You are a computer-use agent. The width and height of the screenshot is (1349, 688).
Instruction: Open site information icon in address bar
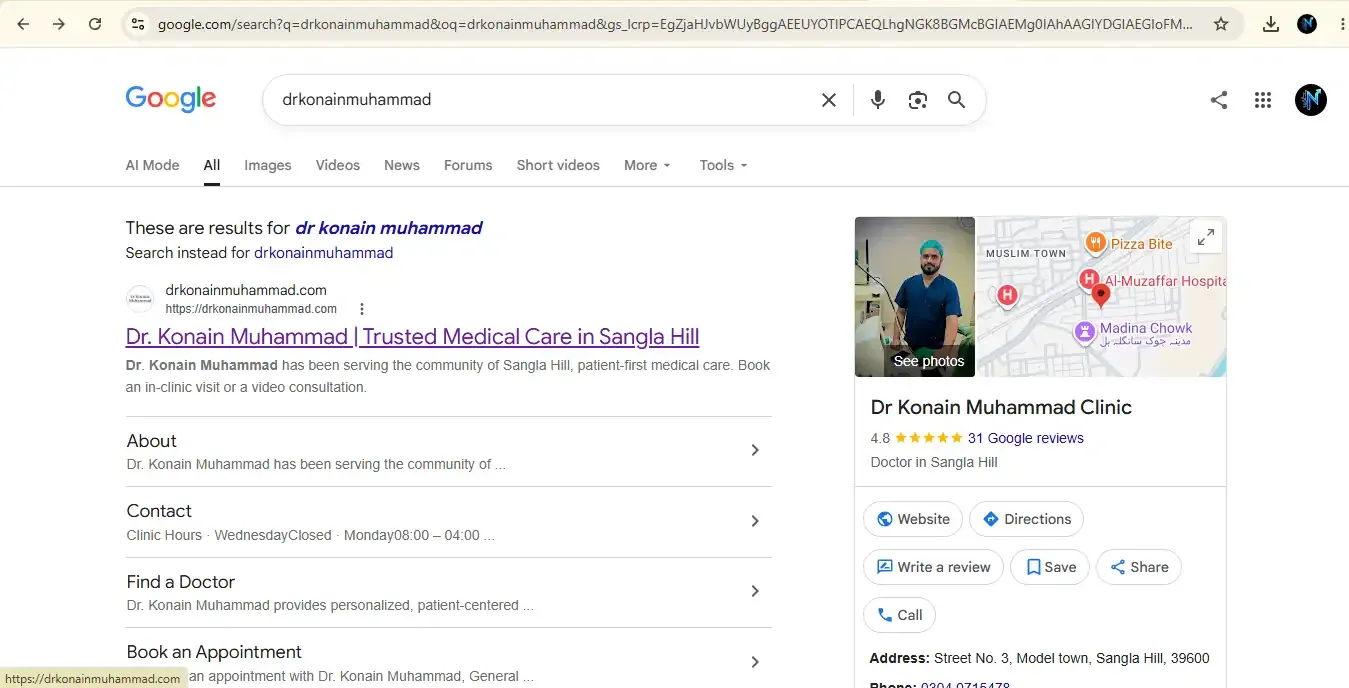pyautogui.click(x=138, y=24)
